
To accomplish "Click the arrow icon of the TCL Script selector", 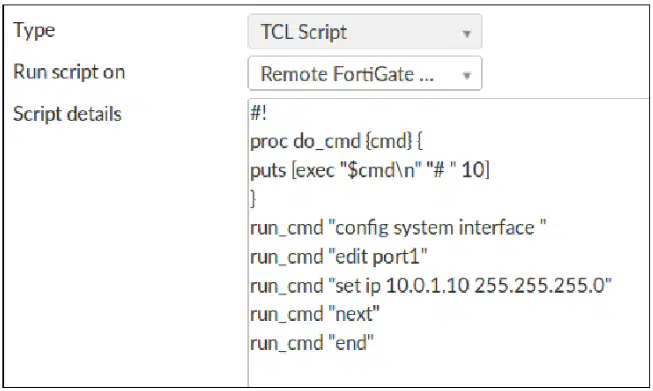I will point(466,34).
